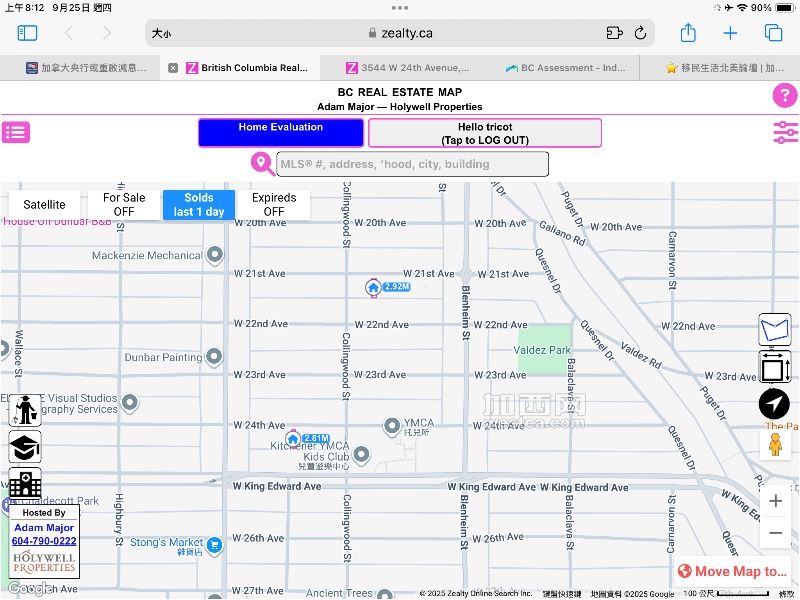Open Safari sidebar panel
Screen dimensions: 800x600
click(27, 33)
